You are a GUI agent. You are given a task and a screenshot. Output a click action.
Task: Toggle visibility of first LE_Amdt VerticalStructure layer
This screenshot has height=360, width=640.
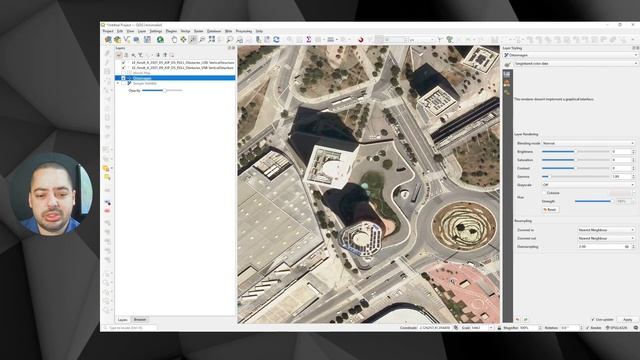coord(123,62)
